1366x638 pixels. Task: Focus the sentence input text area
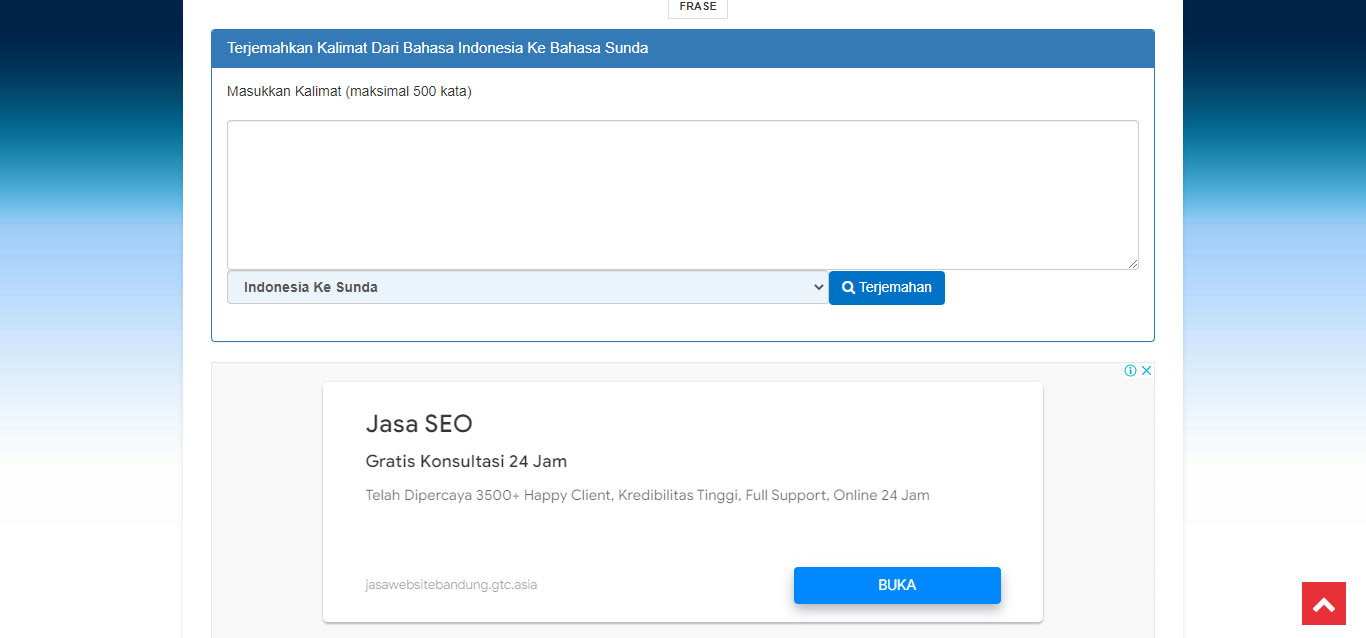tap(682, 195)
